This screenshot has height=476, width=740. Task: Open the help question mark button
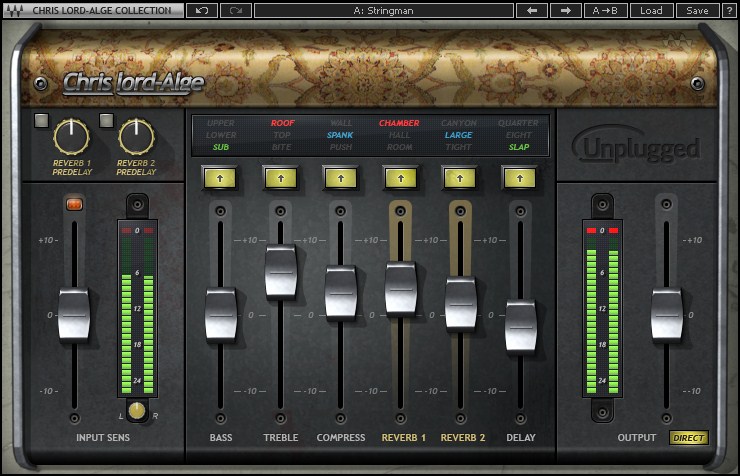coord(728,10)
